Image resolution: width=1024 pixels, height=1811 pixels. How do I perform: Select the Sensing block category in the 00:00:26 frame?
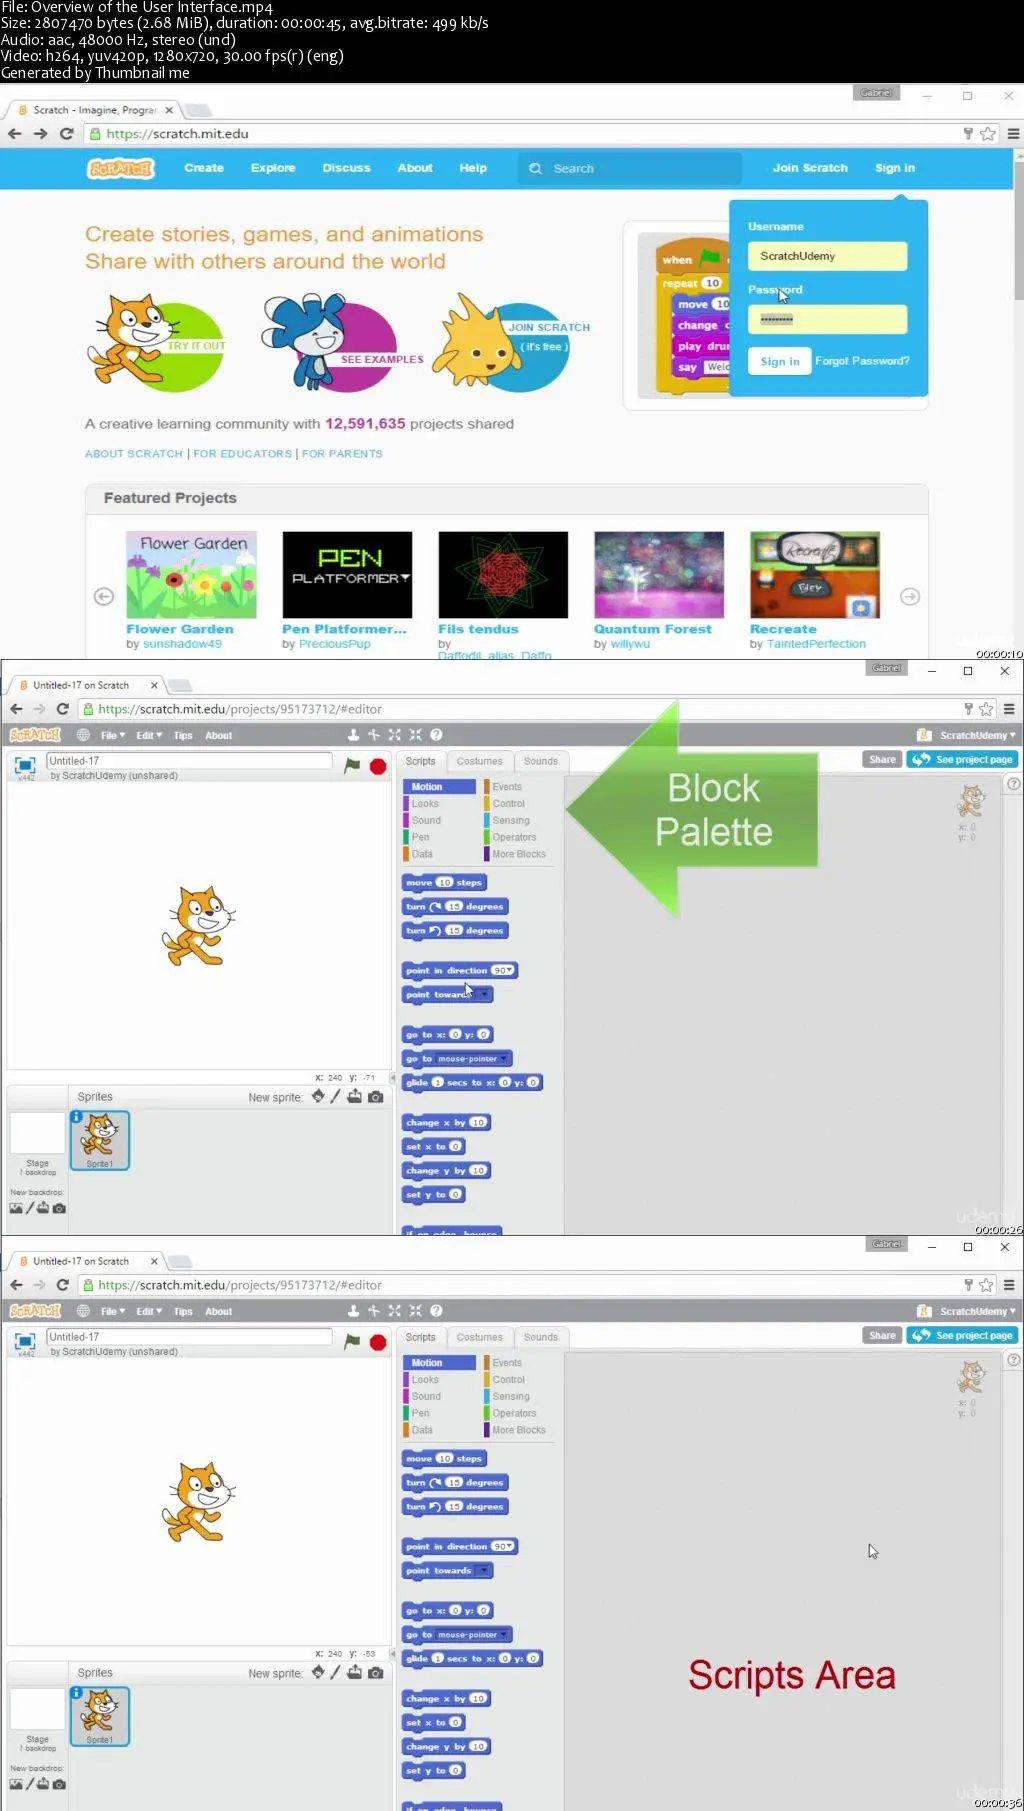[511, 821]
